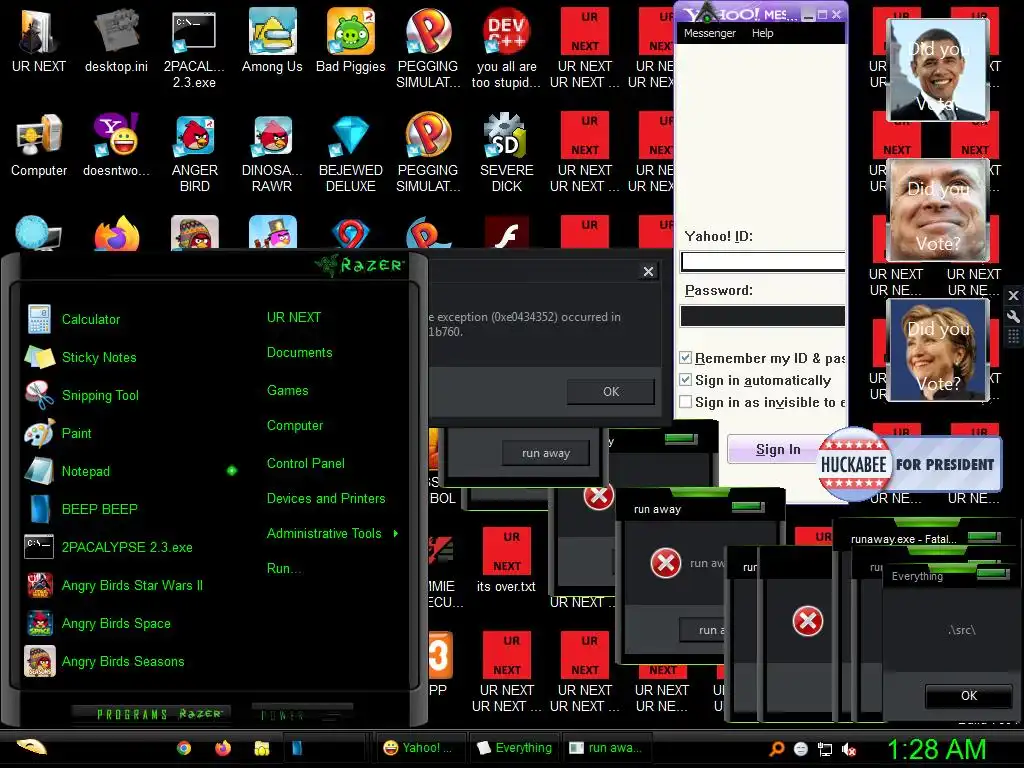Click the magnifier tray icon
Viewport: 1024px width, 768px height.
click(776, 749)
